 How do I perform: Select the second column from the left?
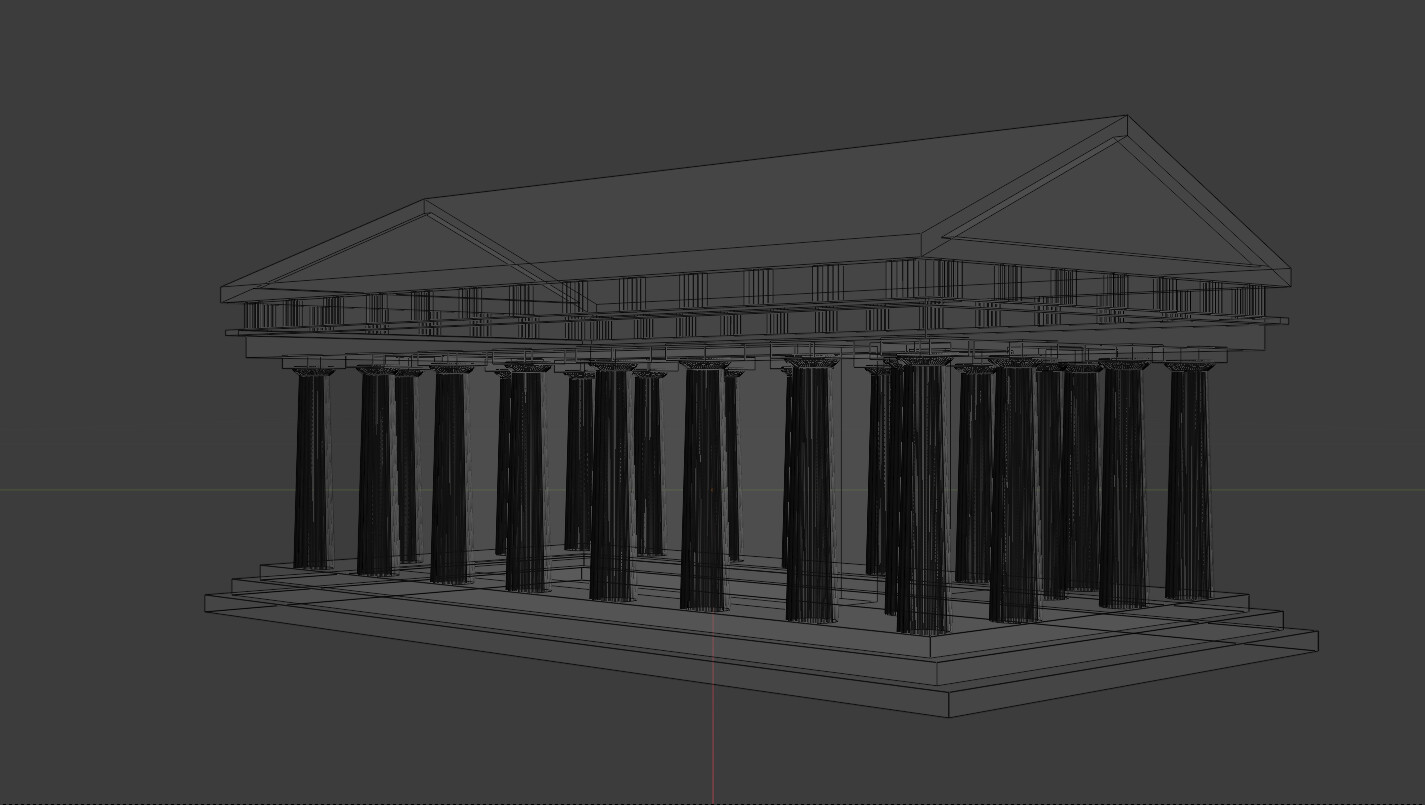pyautogui.click(x=380, y=470)
